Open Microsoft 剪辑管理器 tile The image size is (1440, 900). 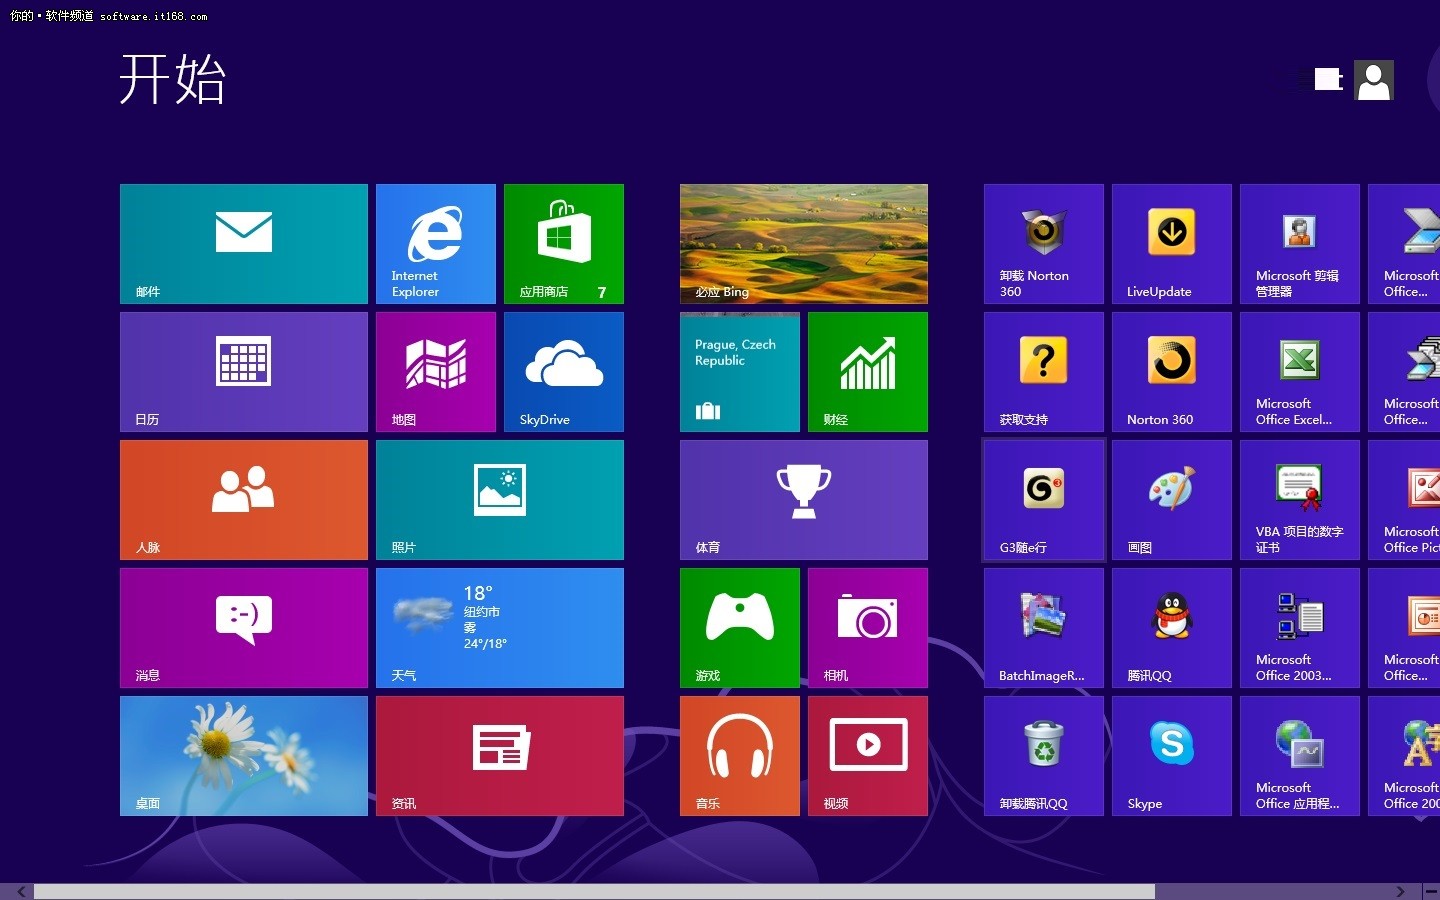click(x=1300, y=244)
